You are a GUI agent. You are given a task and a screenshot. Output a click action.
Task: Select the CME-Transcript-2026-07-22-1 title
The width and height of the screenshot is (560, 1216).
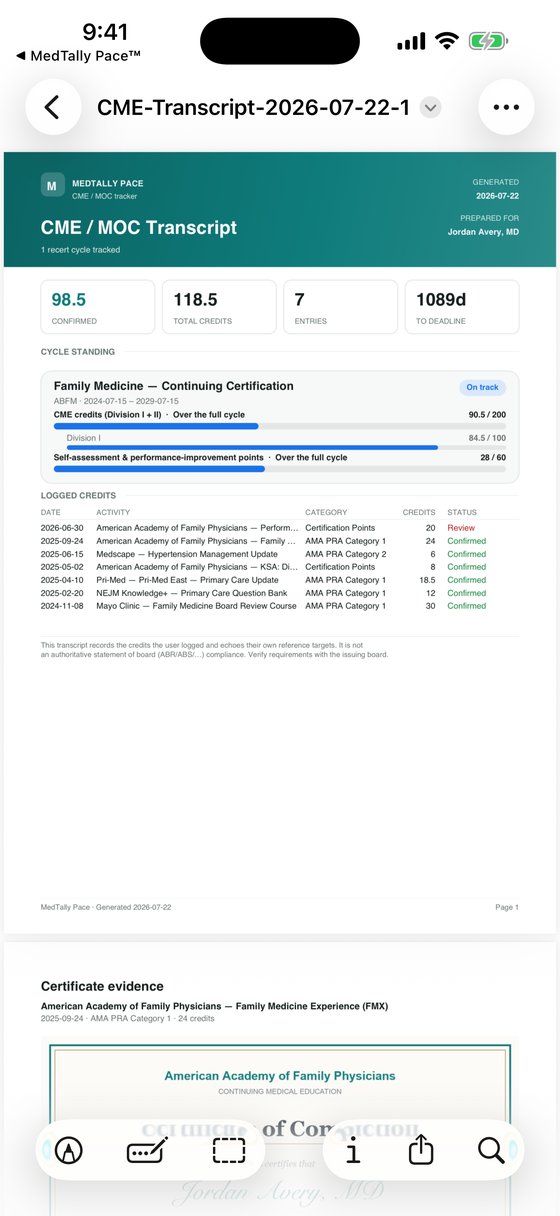(x=253, y=107)
